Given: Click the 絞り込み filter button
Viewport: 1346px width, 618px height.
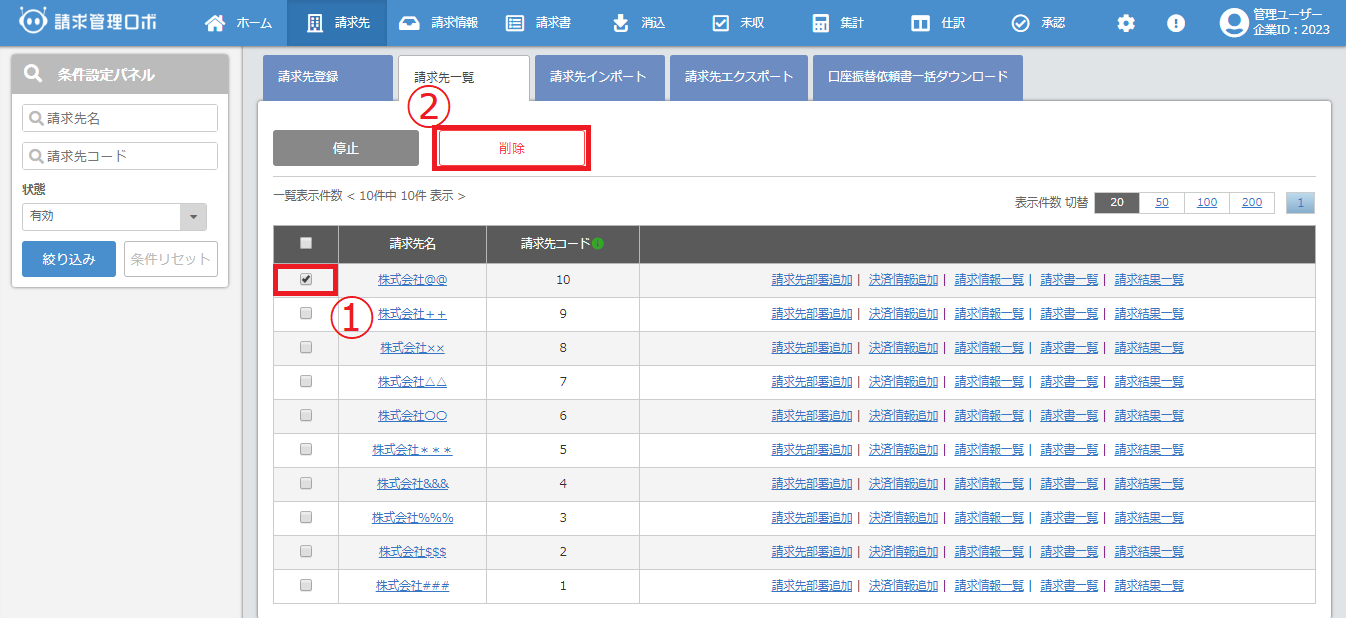Looking at the screenshot, I should tap(69, 259).
